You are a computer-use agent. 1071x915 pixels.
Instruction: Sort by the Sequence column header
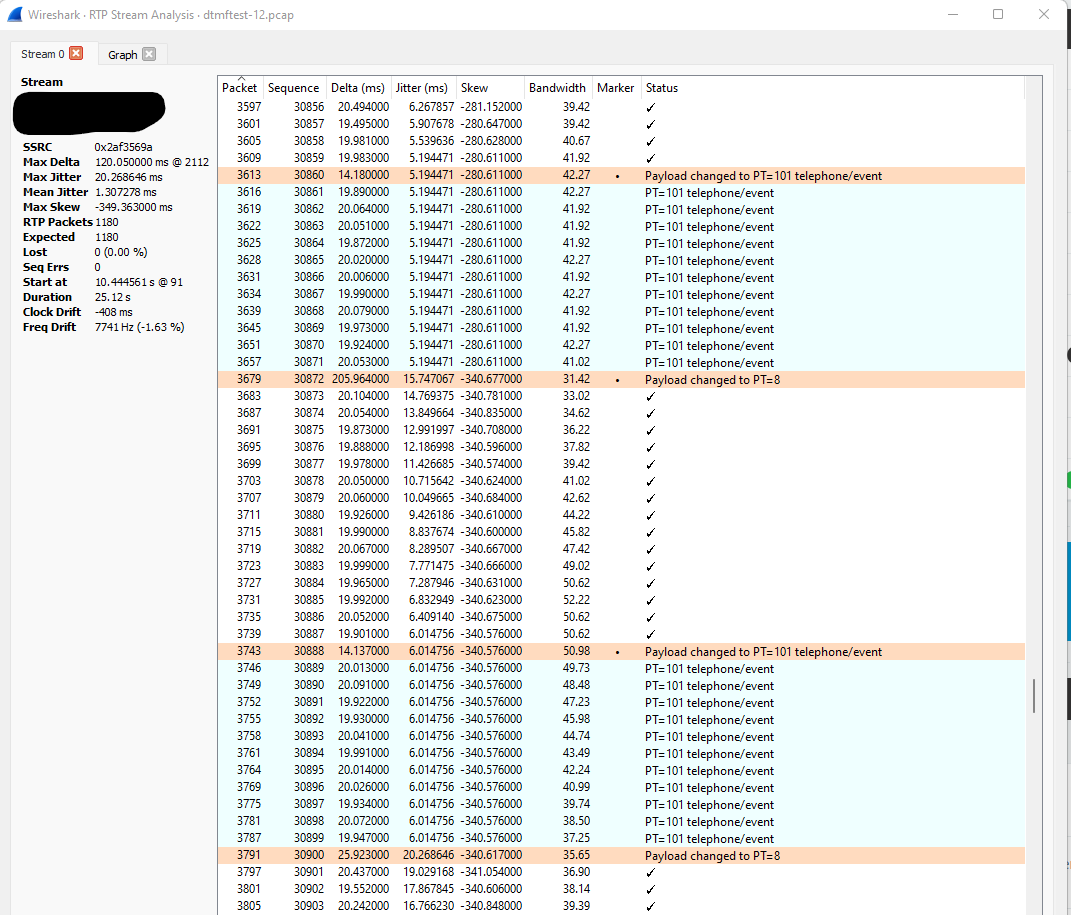(x=293, y=87)
